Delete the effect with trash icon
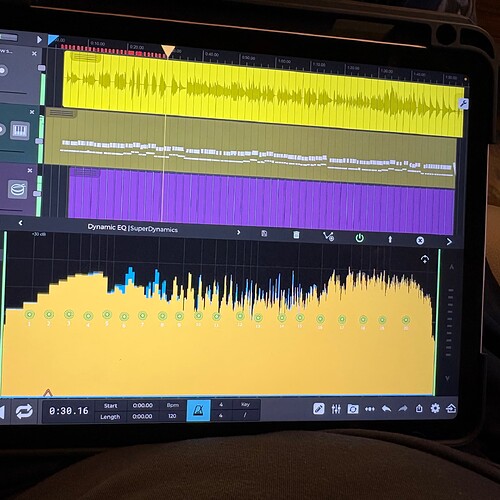This screenshot has height=500, width=500. pyautogui.click(x=296, y=235)
